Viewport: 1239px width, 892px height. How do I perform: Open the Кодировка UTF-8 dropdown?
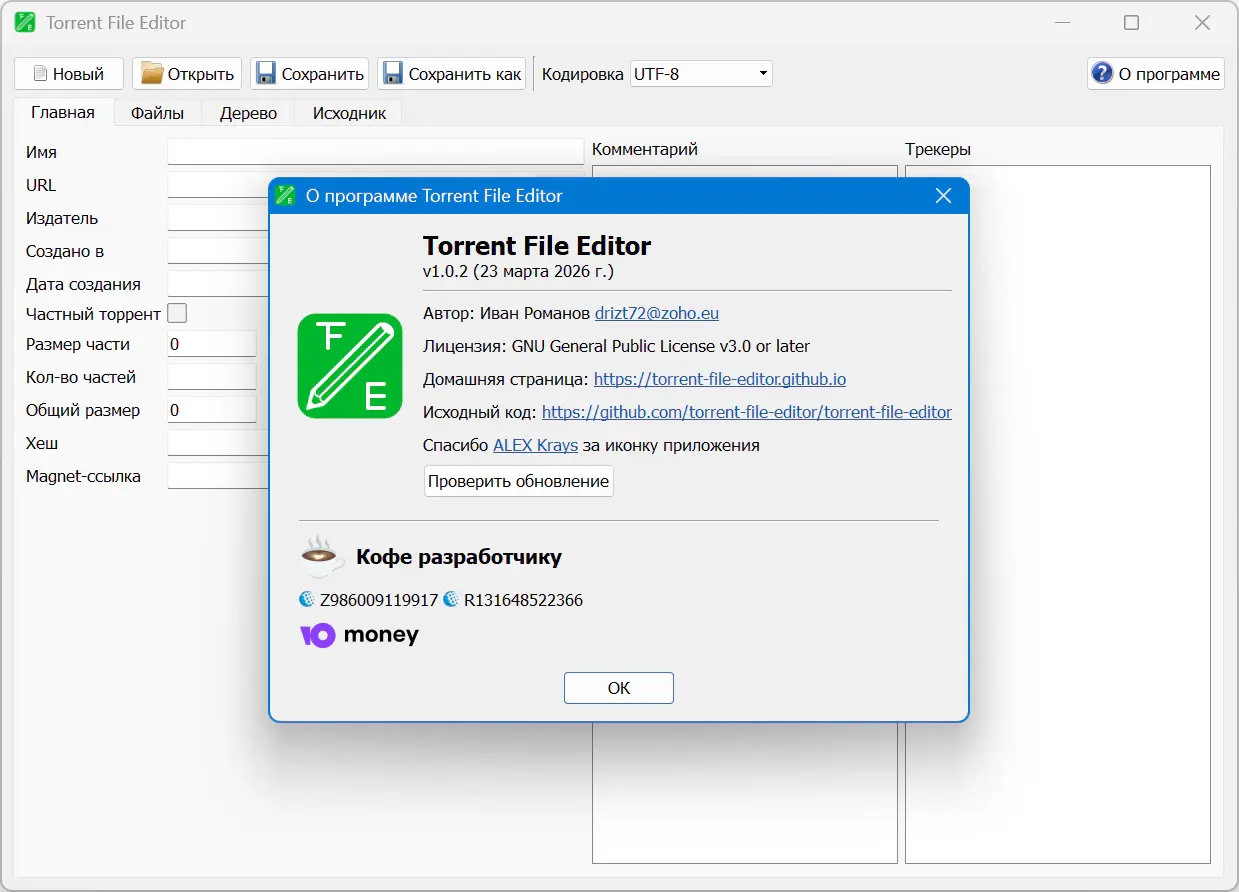[x=701, y=74]
